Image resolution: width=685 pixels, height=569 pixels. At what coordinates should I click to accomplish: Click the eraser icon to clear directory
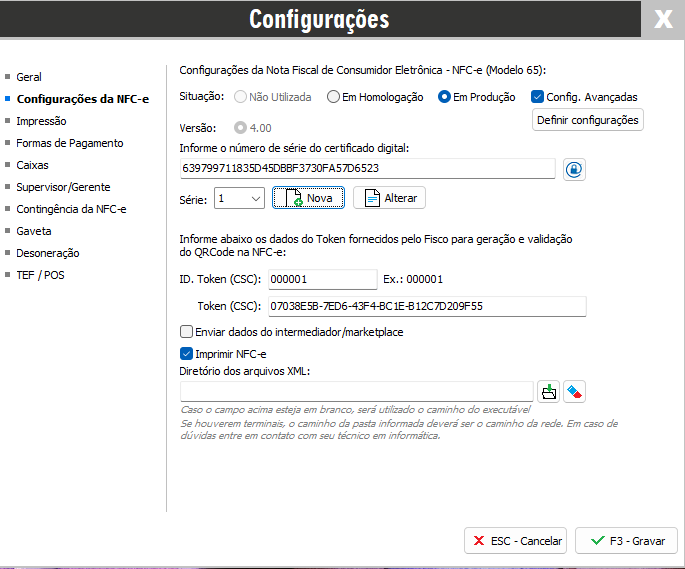click(574, 391)
